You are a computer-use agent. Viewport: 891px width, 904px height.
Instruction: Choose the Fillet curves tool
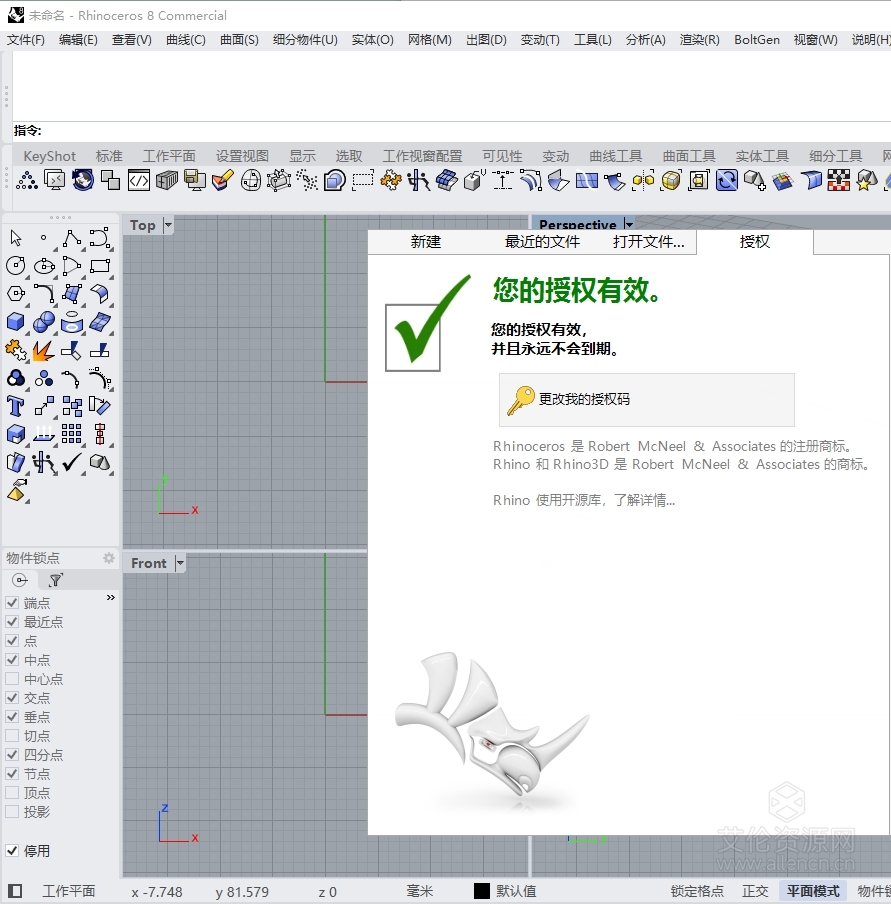point(44,293)
